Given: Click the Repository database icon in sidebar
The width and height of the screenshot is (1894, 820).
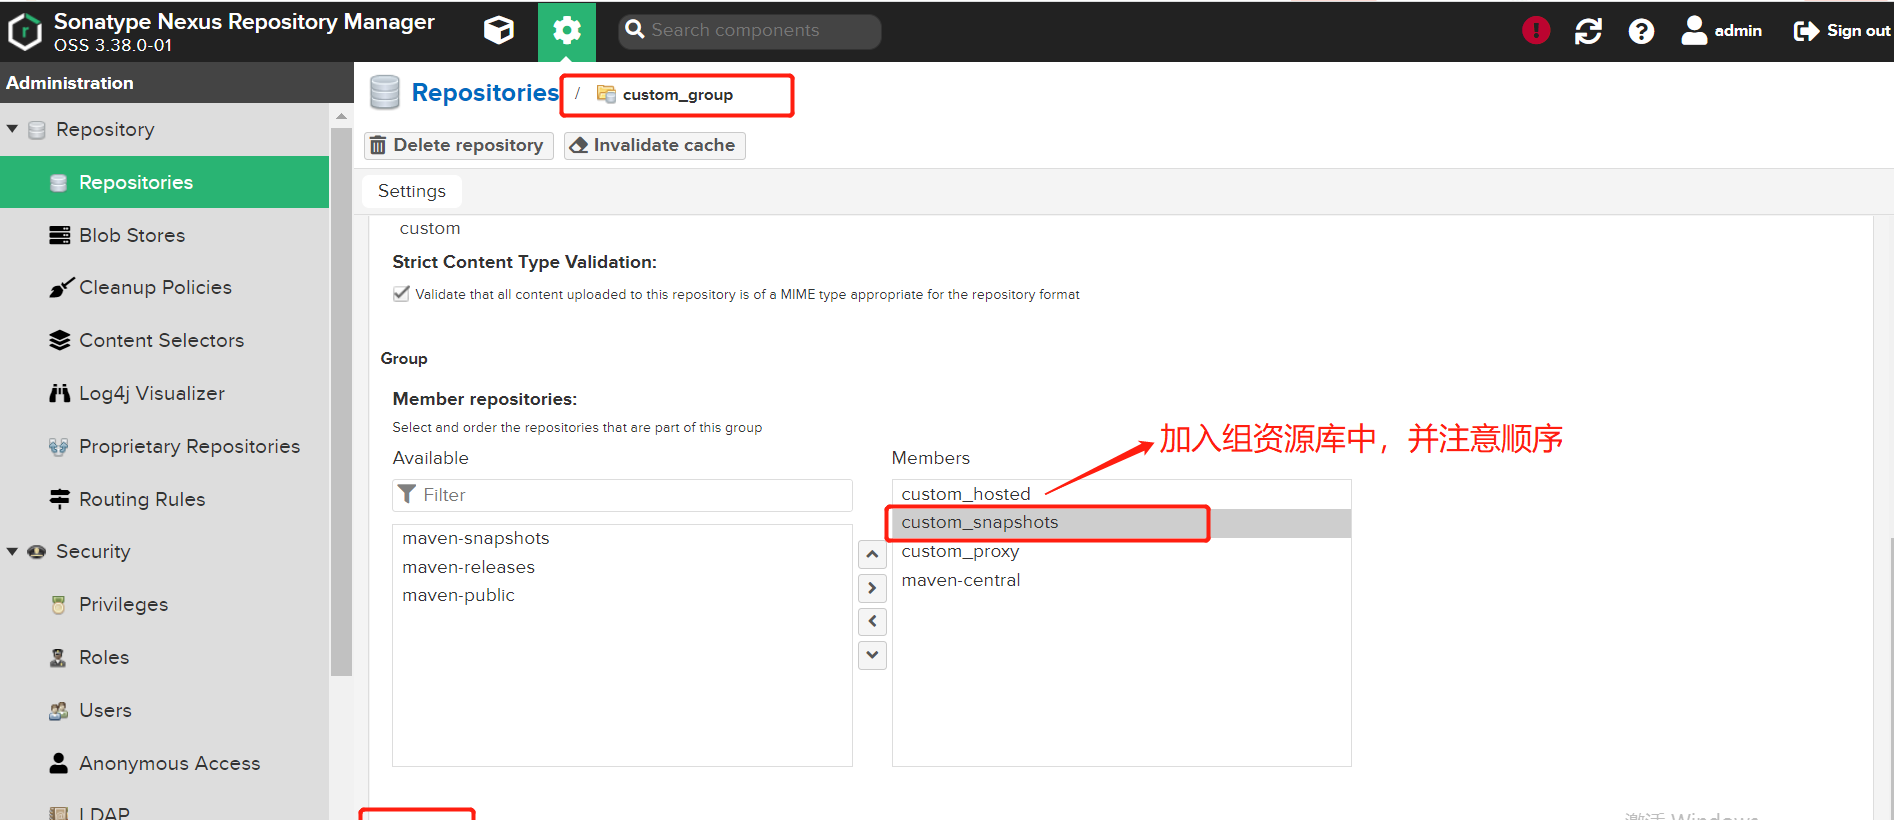Looking at the screenshot, I should click(x=37, y=130).
